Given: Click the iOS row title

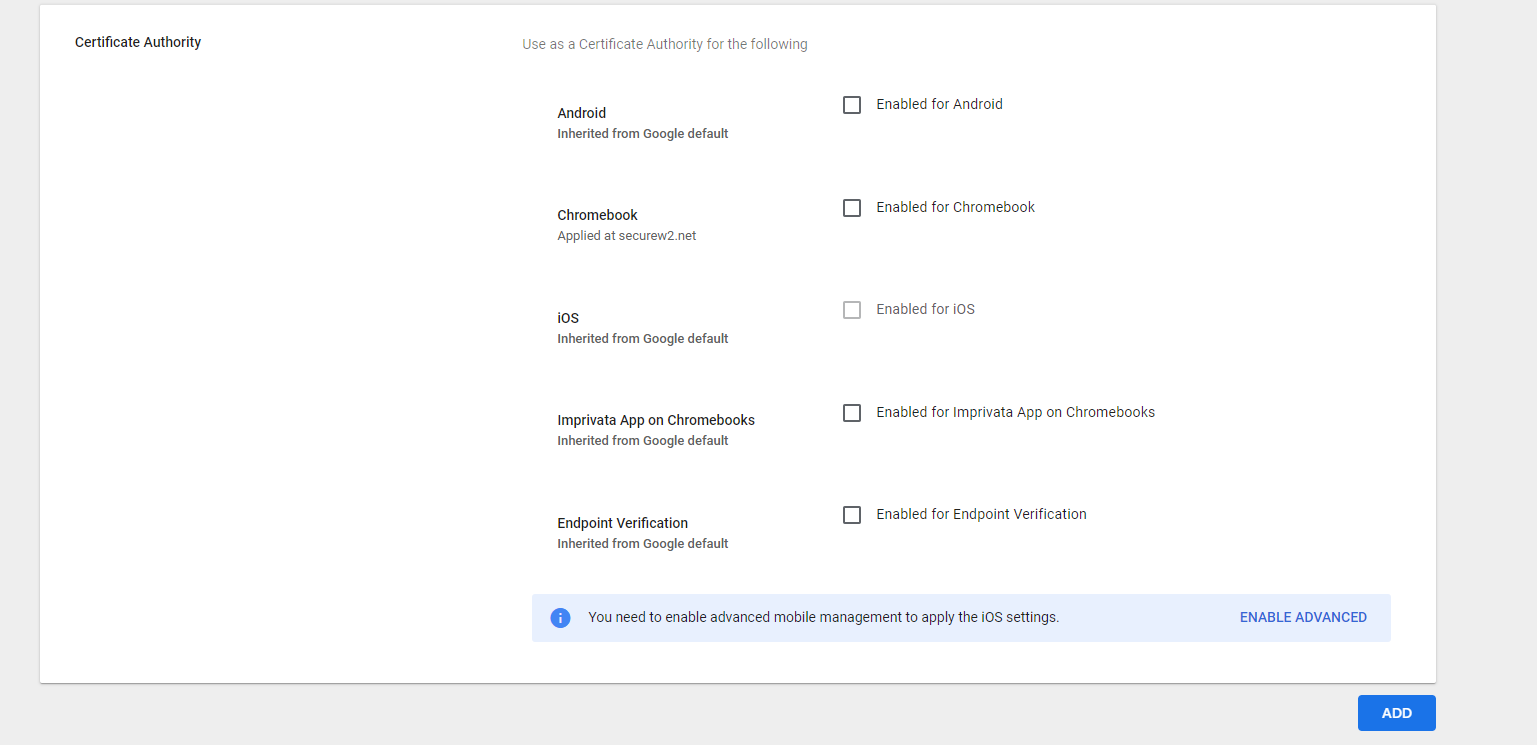Looking at the screenshot, I should (568, 318).
